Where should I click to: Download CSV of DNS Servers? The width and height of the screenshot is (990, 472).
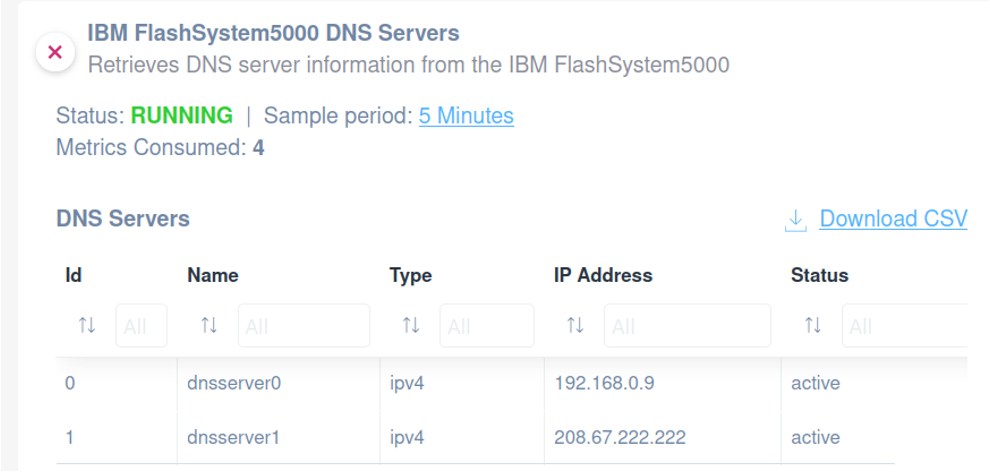pos(893,219)
